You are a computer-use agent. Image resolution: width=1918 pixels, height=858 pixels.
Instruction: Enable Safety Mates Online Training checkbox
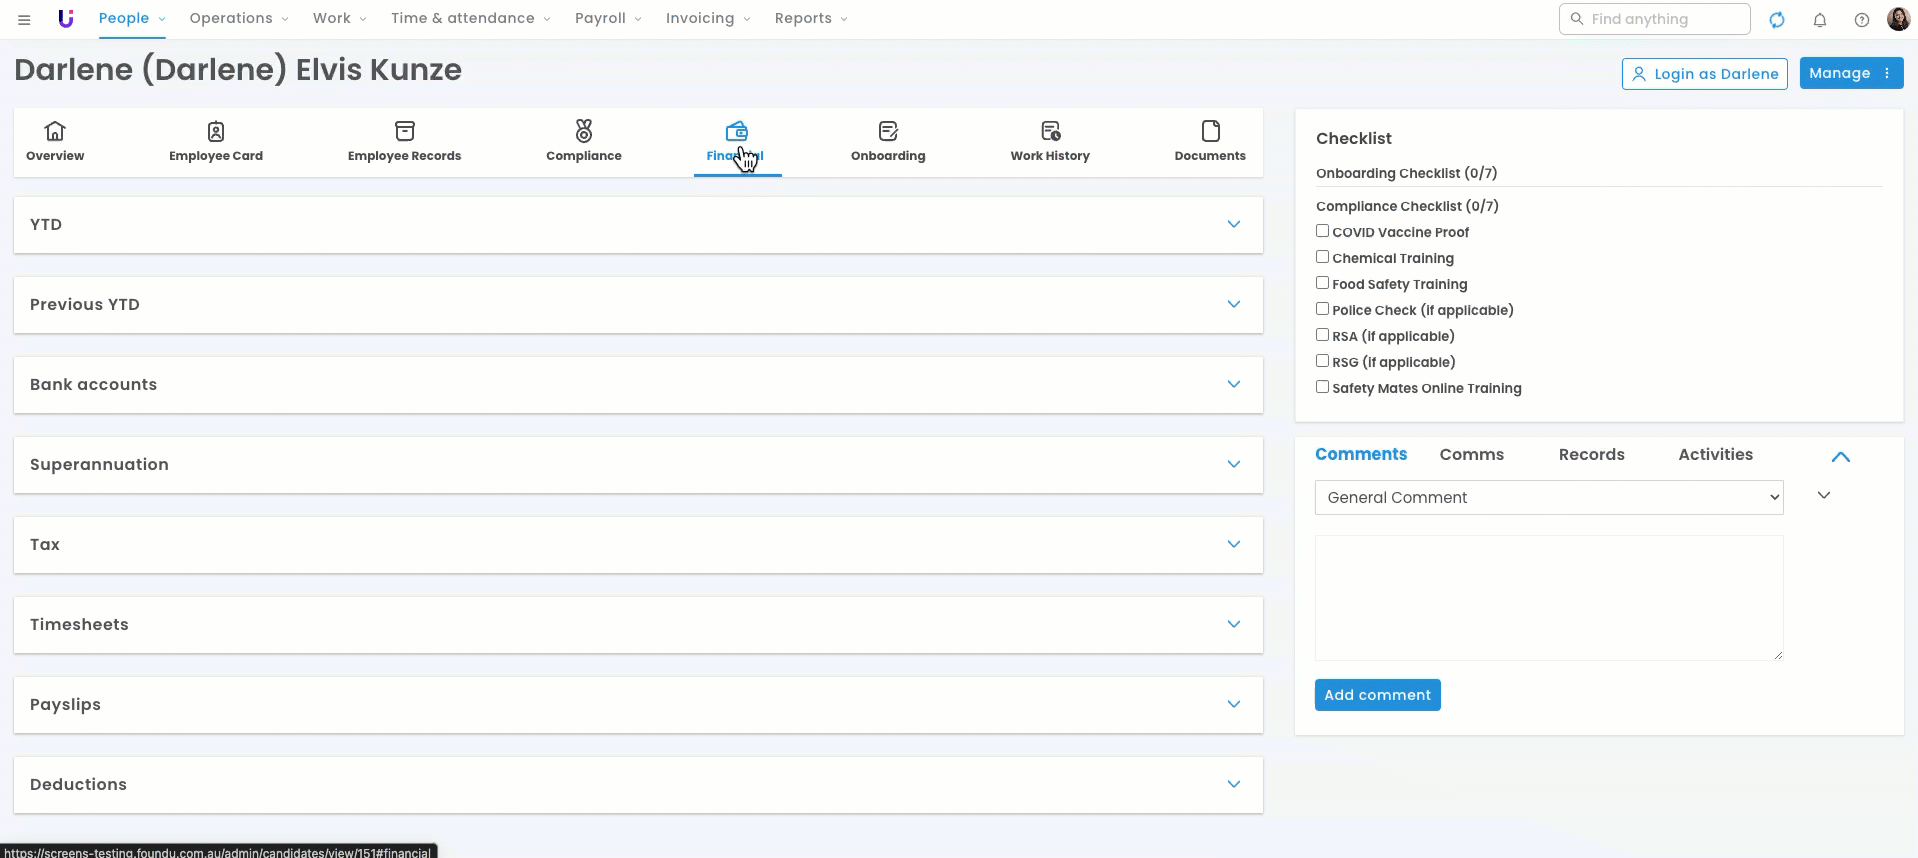[1322, 387]
